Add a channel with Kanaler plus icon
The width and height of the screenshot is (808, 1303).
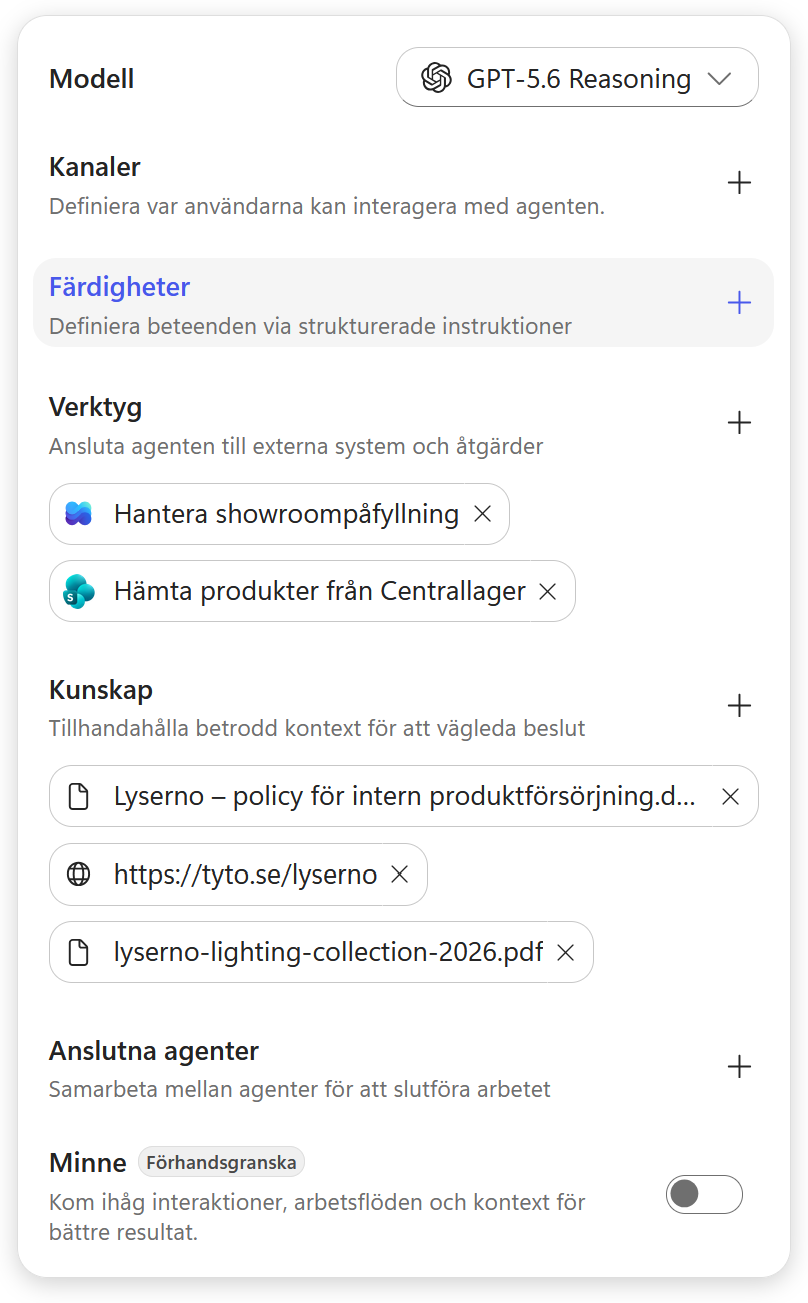pyautogui.click(x=739, y=183)
